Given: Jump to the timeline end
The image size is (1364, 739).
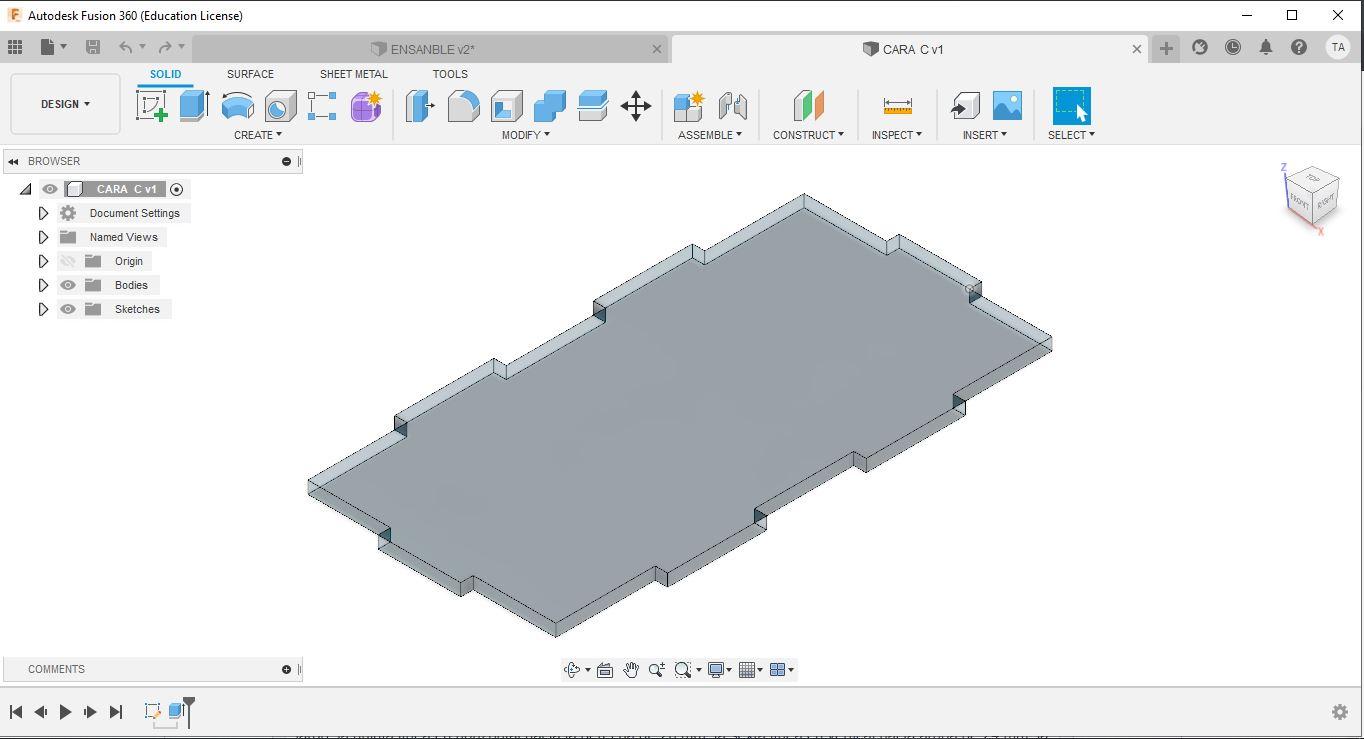Looking at the screenshot, I should 116,712.
